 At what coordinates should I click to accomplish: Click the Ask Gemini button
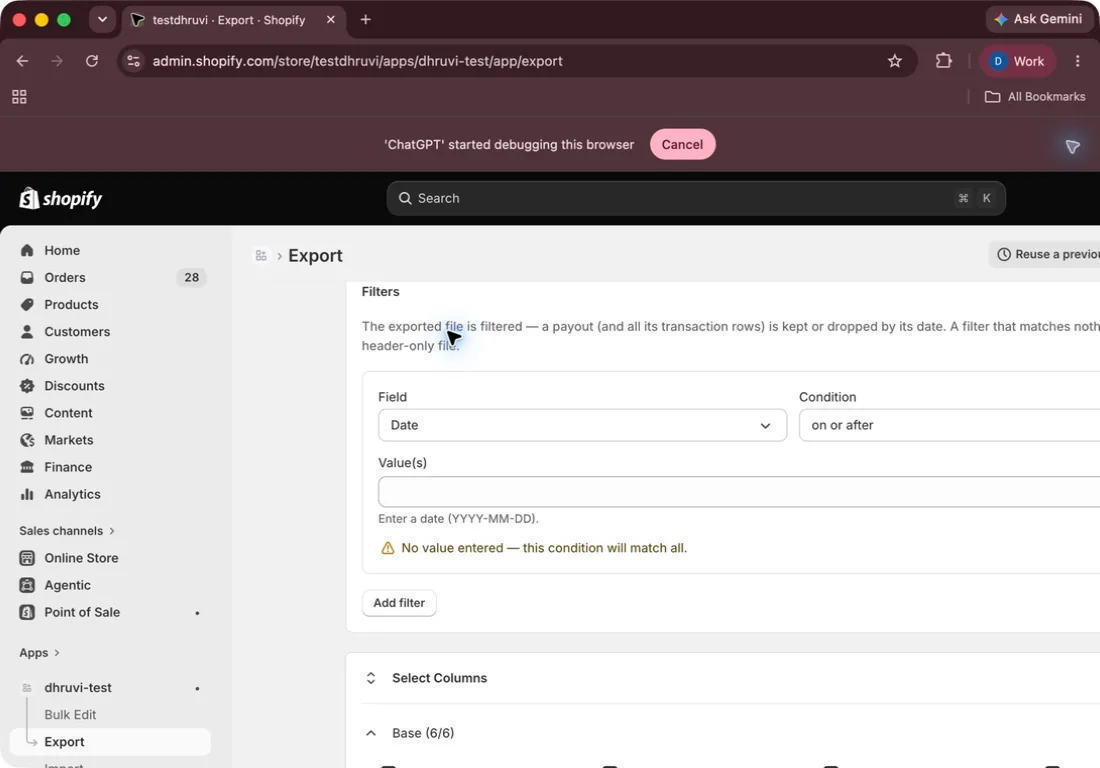(1038, 20)
